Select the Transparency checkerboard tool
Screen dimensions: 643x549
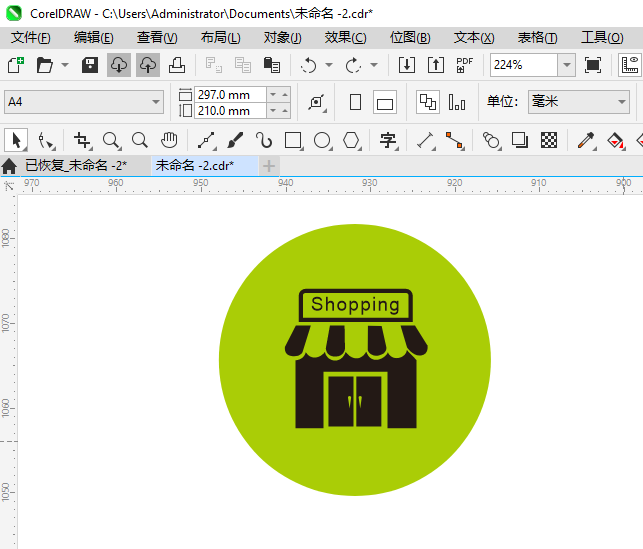pyautogui.click(x=549, y=140)
